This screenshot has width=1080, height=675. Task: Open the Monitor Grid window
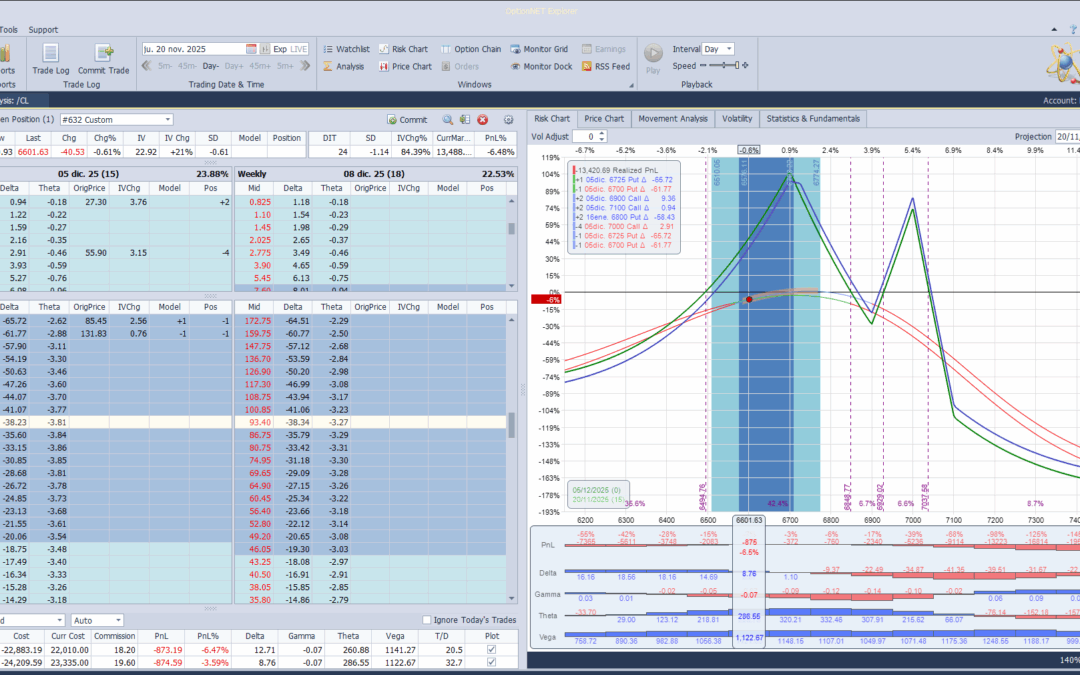coord(538,49)
